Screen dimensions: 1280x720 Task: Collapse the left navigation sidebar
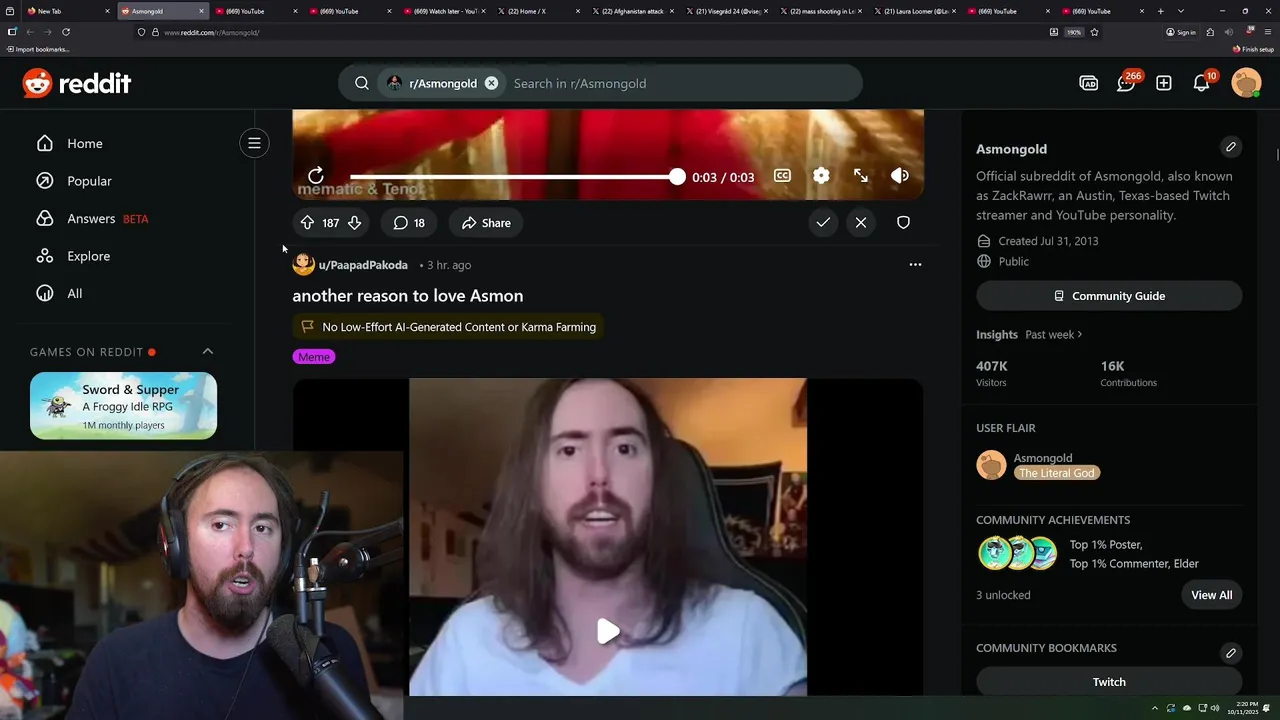pyautogui.click(x=254, y=143)
